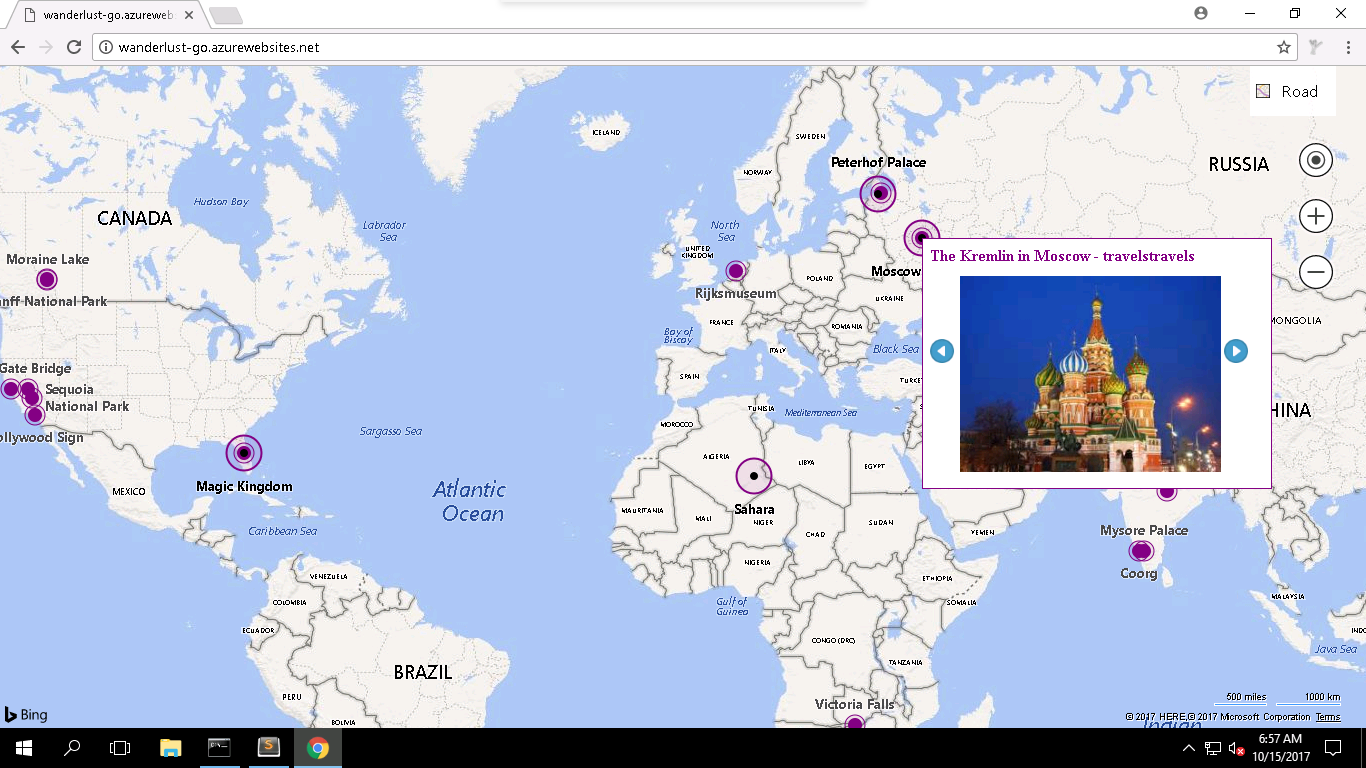Open the Bing logo link
The width and height of the screenshot is (1366, 768).
pos(26,714)
